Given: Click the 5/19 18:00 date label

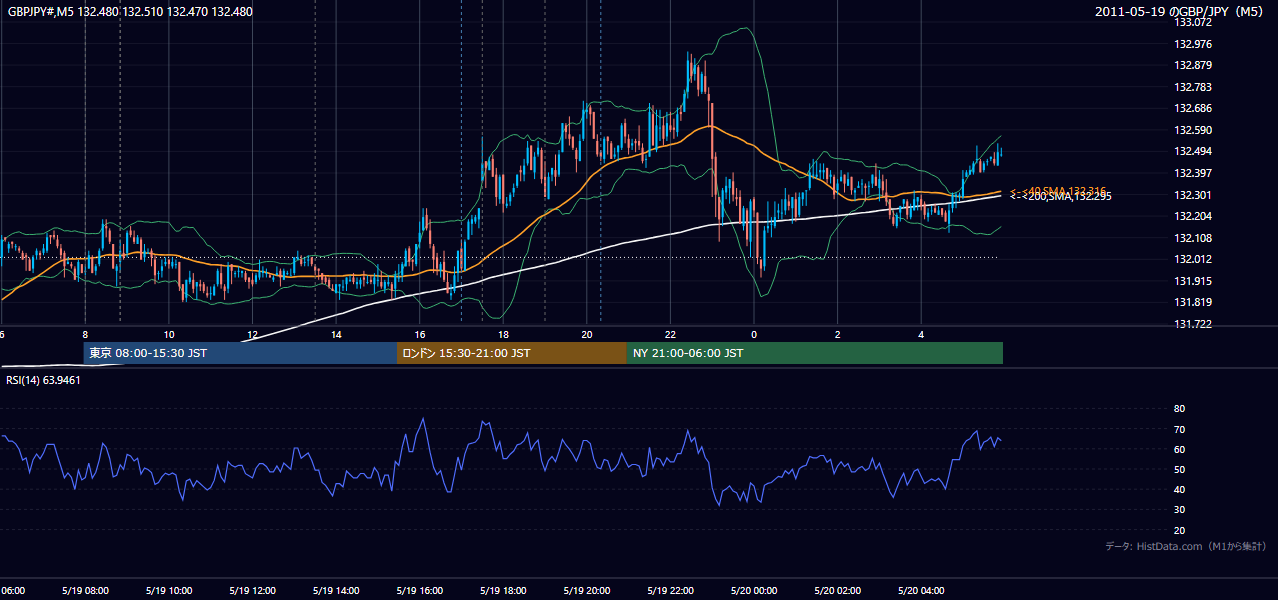Looking at the screenshot, I should [503, 591].
